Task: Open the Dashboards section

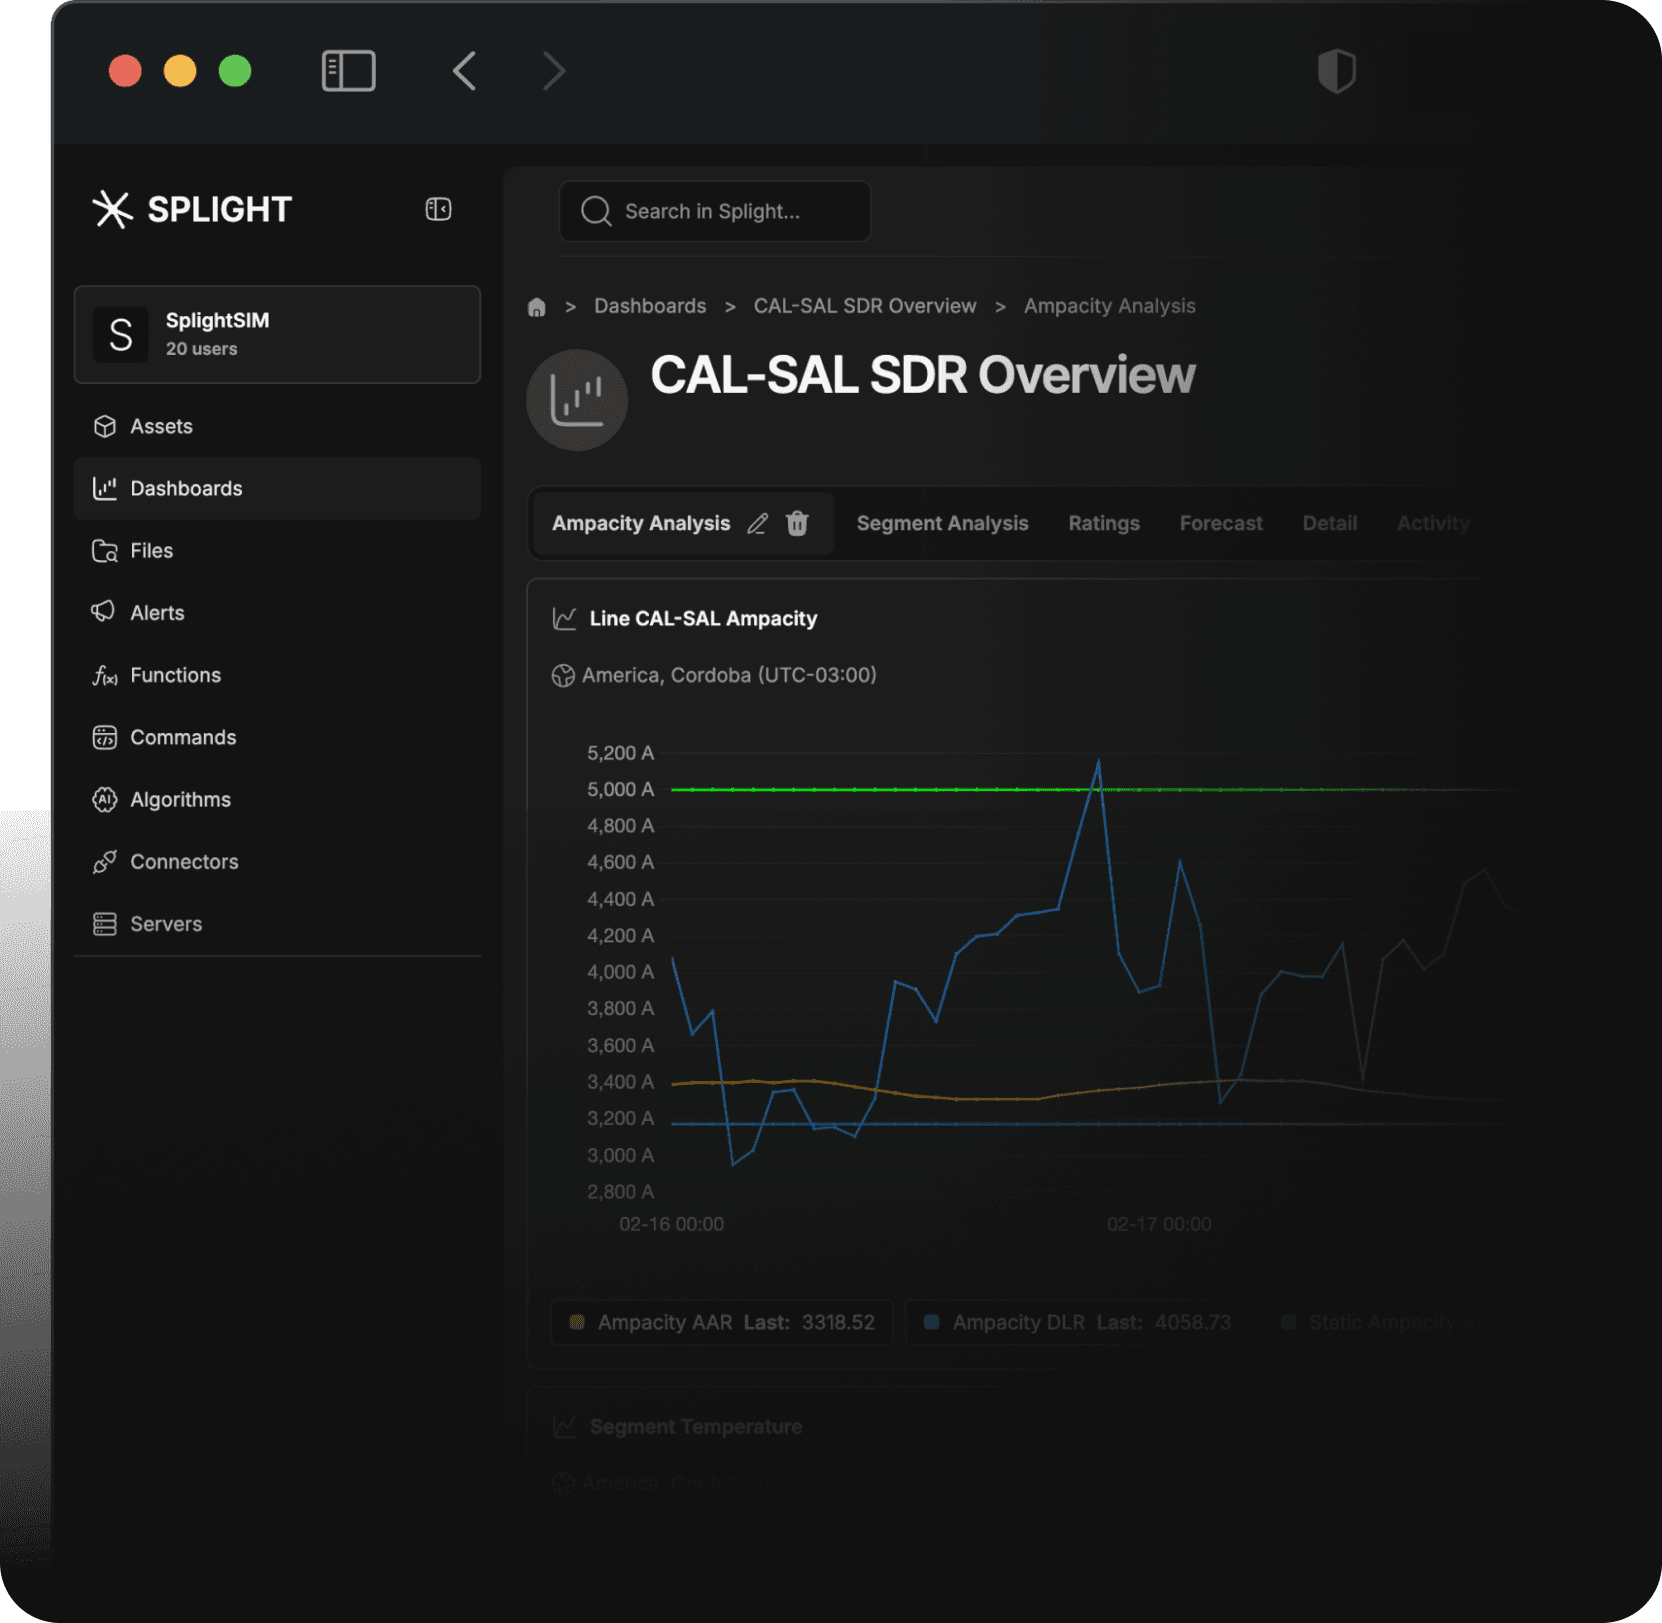Action: [186, 488]
